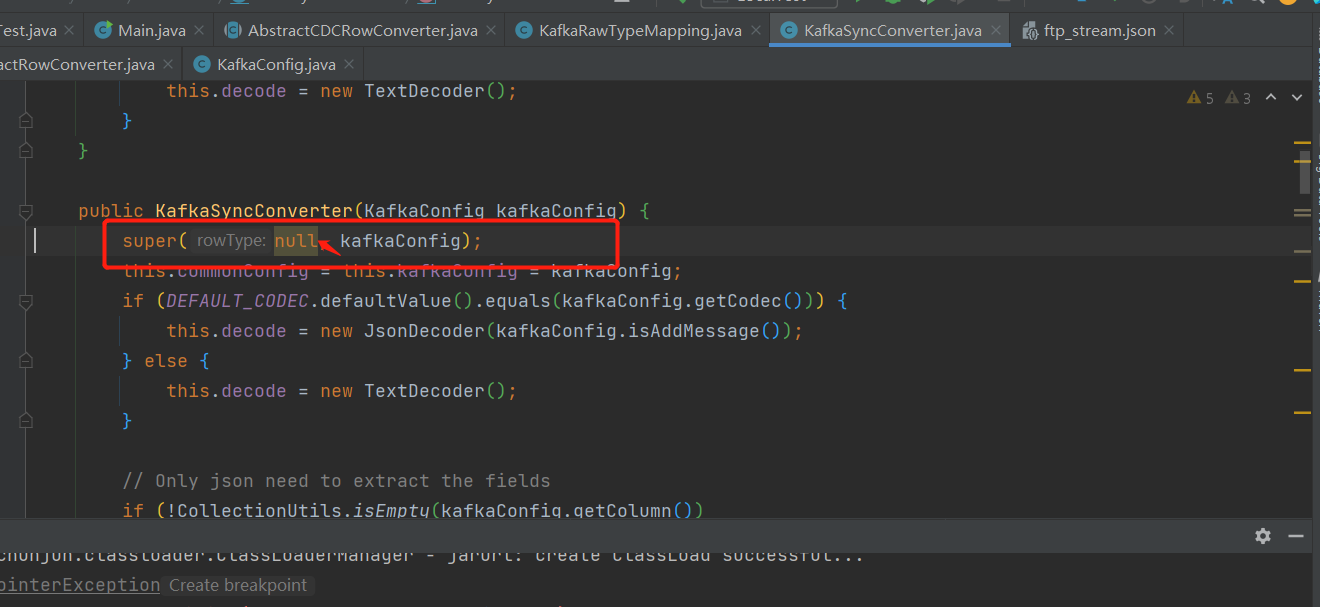Toggle a breakpoint via Create breakpoint
The height and width of the screenshot is (607, 1320).
(238, 585)
